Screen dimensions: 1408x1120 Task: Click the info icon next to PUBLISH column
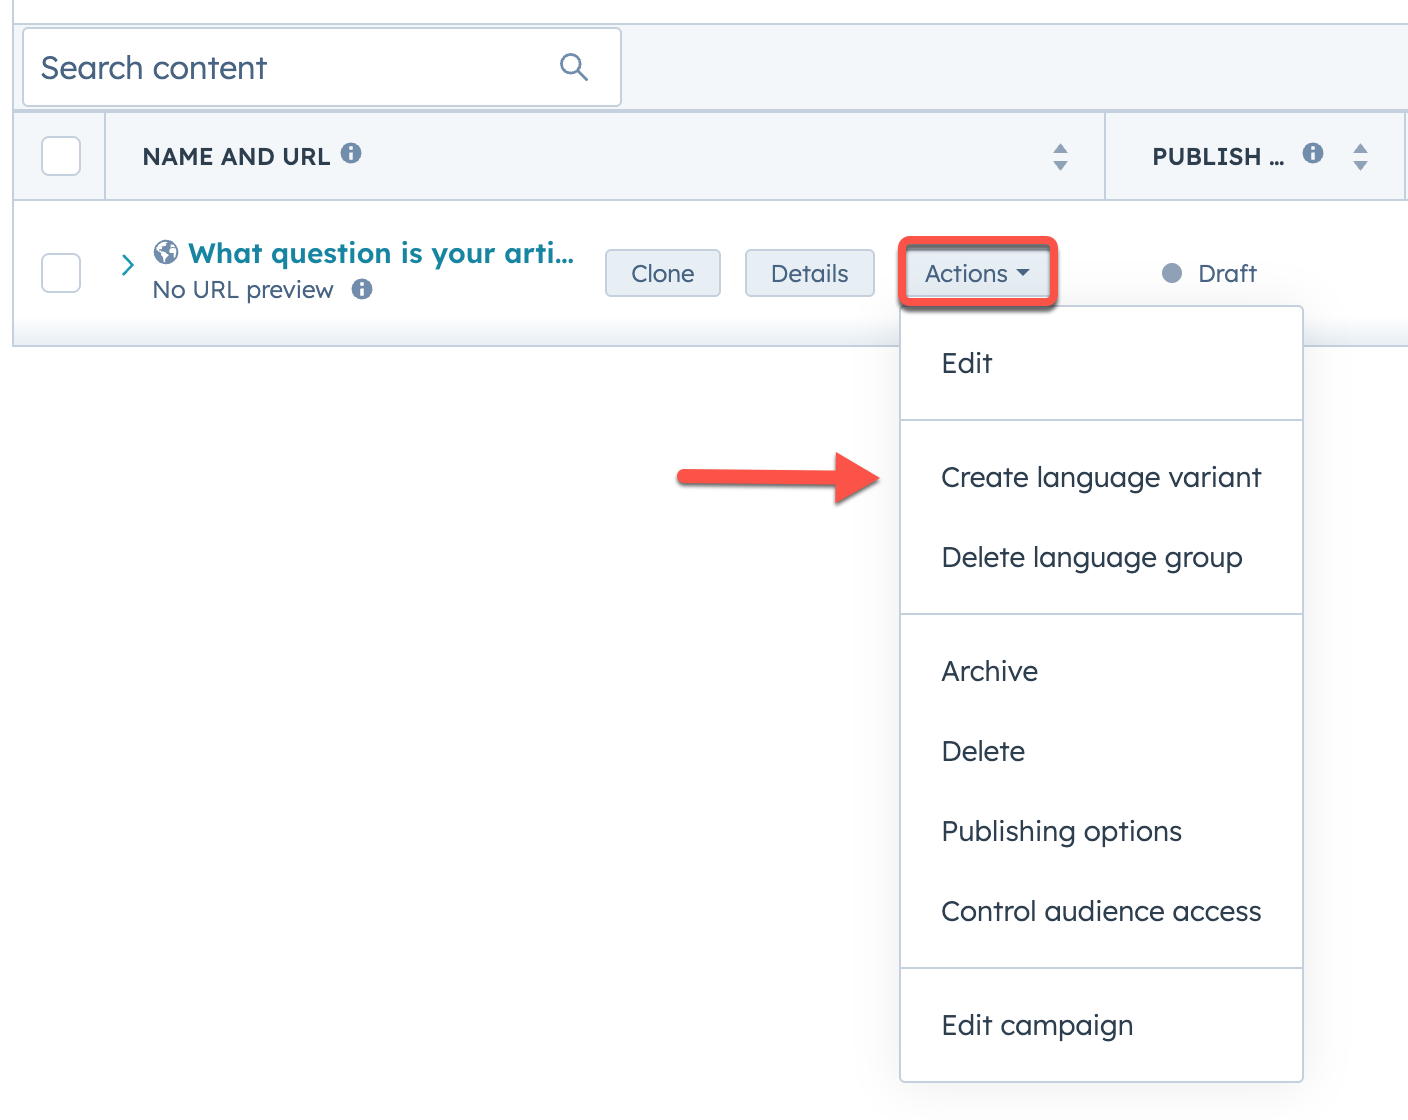(x=1313, y=153)
